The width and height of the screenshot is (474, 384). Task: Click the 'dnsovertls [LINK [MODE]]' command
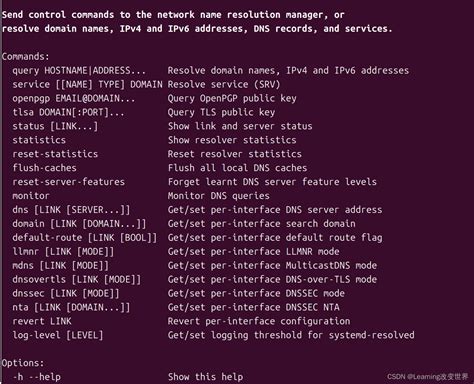click(76, 280)
